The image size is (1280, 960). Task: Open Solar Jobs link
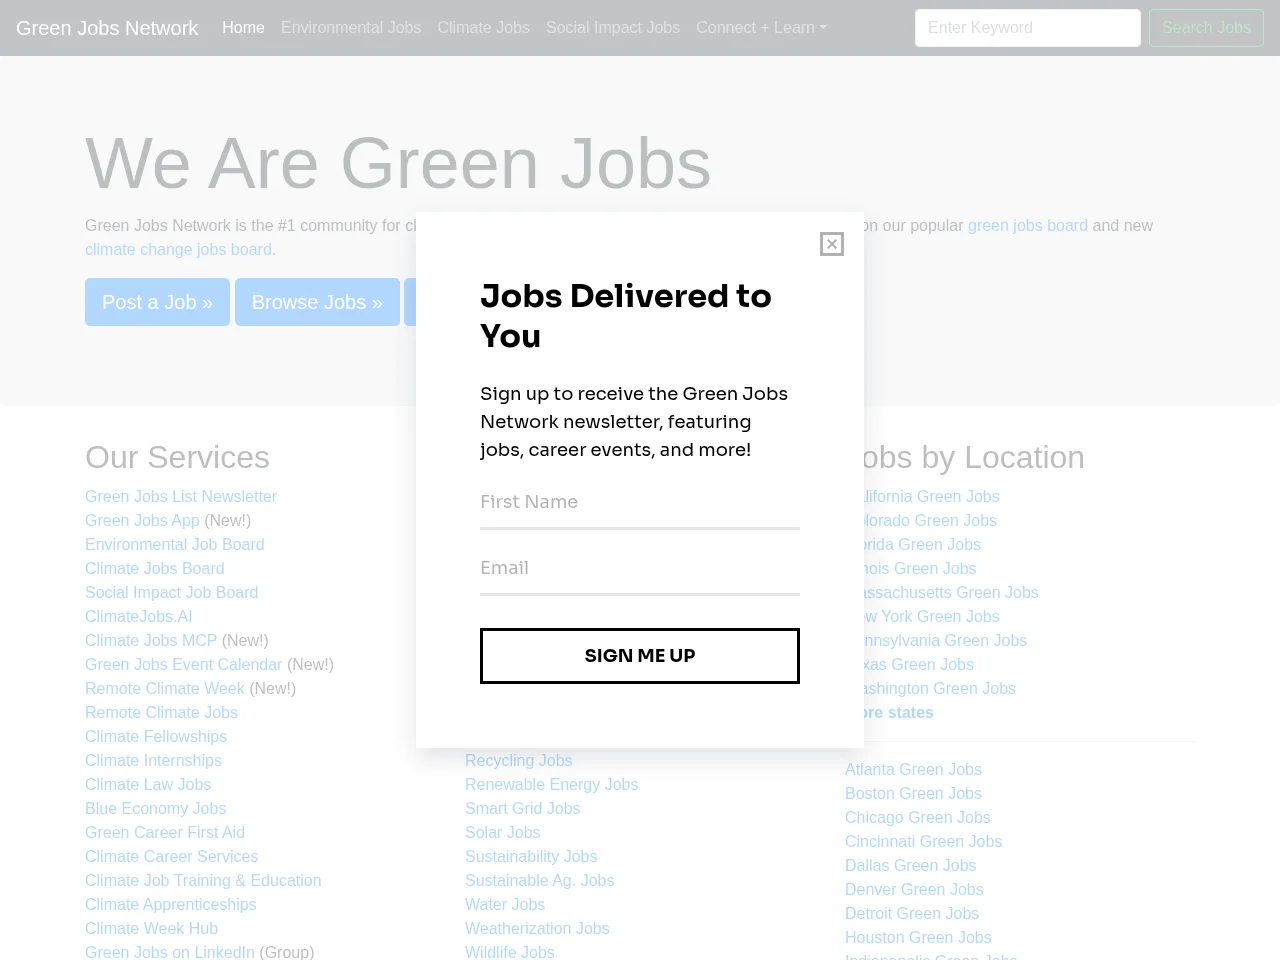click(502, 832)
